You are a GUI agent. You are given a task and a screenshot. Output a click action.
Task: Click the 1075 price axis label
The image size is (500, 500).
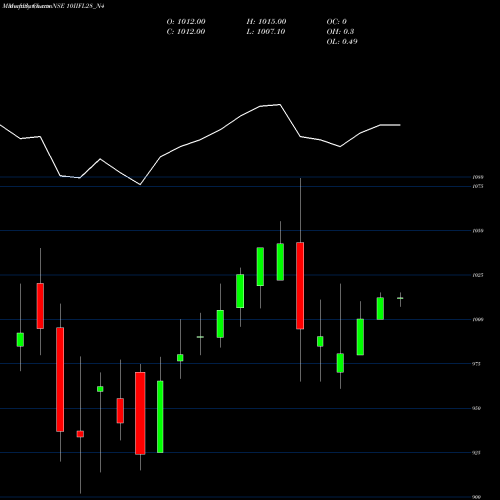(x=478, y=186)
